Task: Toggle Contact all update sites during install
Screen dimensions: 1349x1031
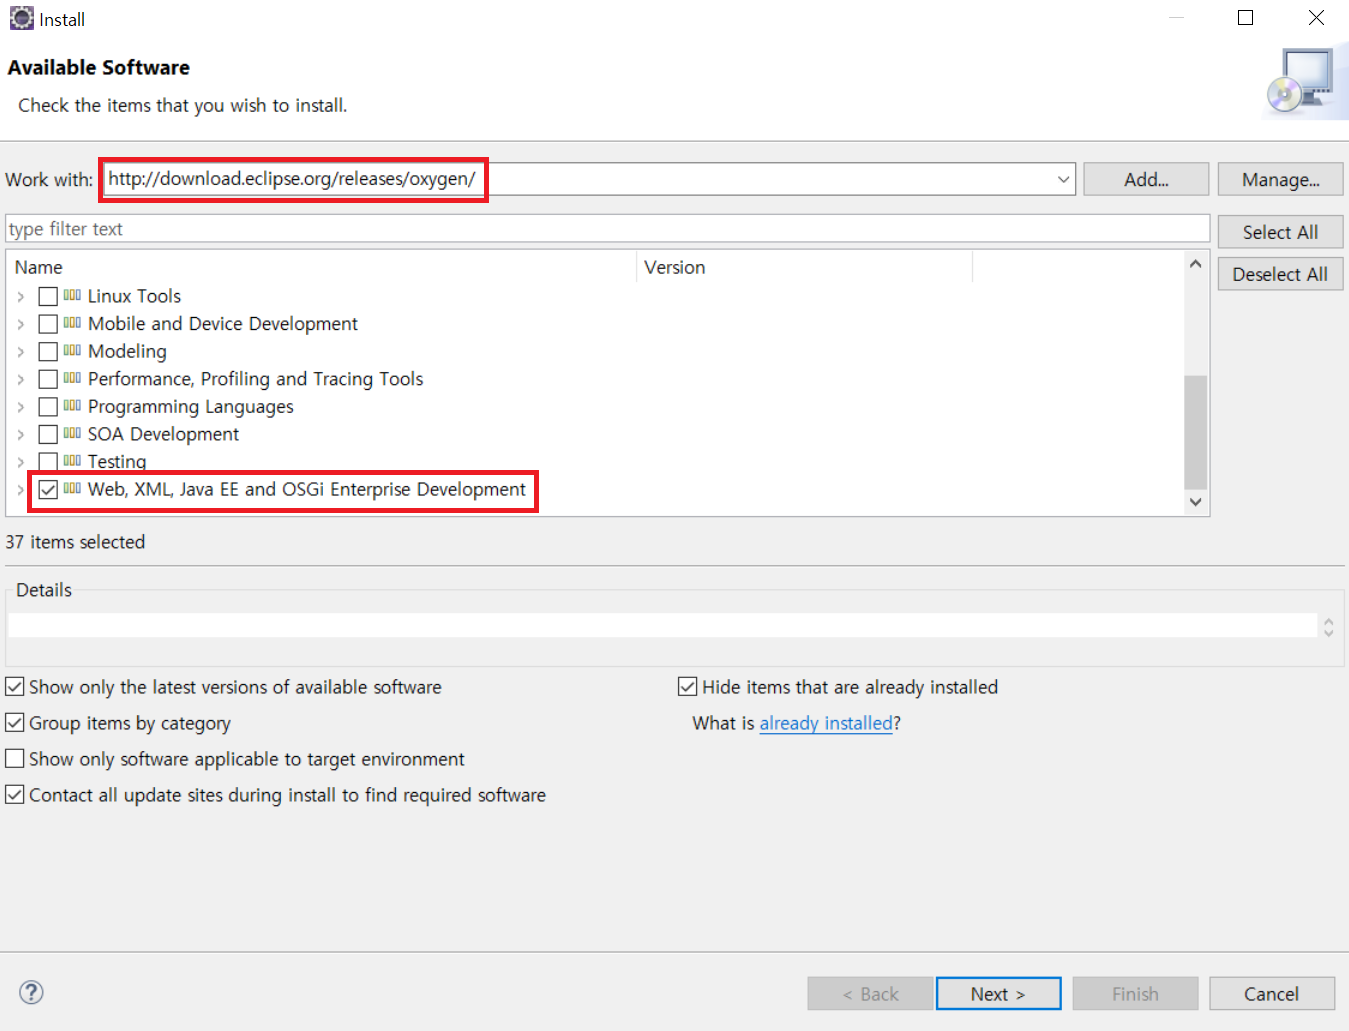Action: (15, 795)
